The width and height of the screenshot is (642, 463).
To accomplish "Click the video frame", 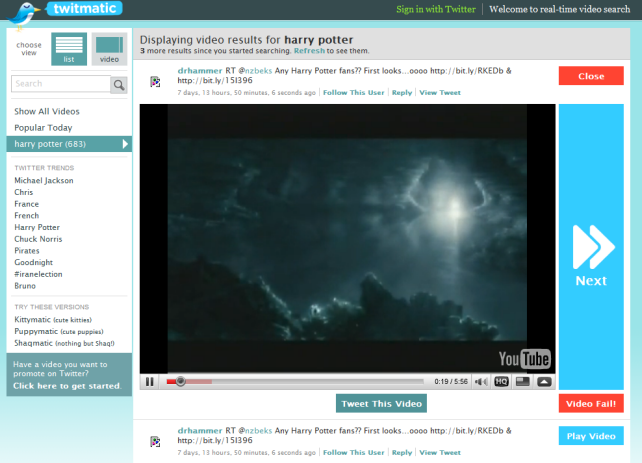I will click(x=347, y=239).
